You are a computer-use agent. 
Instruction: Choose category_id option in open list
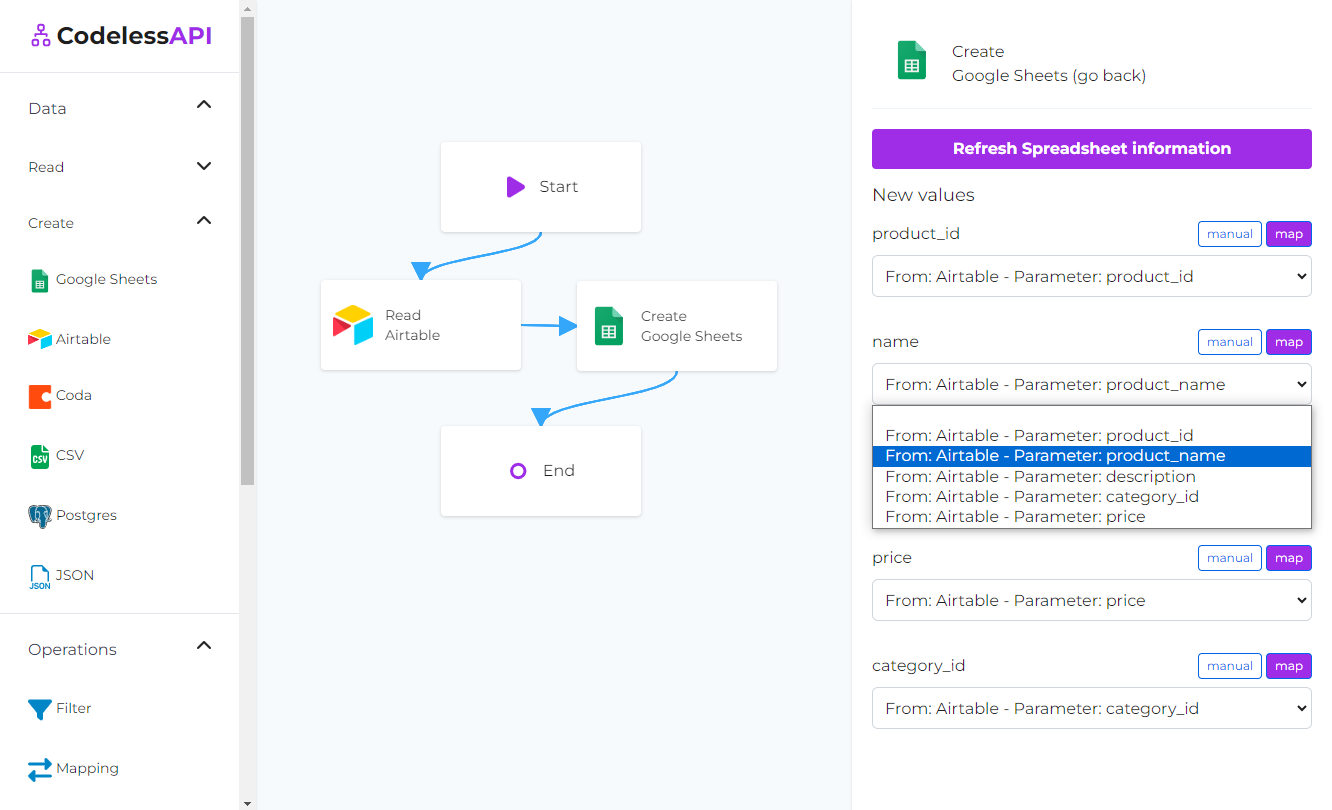click(1091, 496)
